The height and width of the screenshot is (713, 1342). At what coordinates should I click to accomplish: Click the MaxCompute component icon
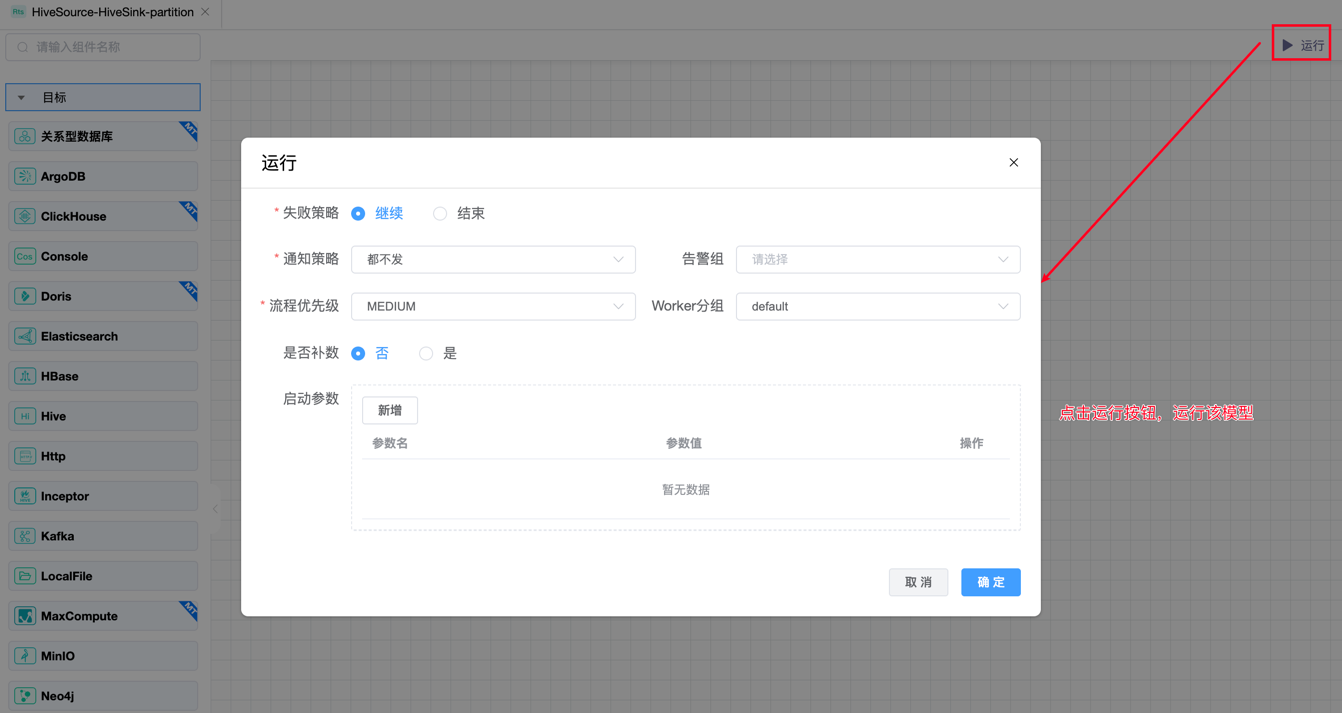tap(25, 617)
